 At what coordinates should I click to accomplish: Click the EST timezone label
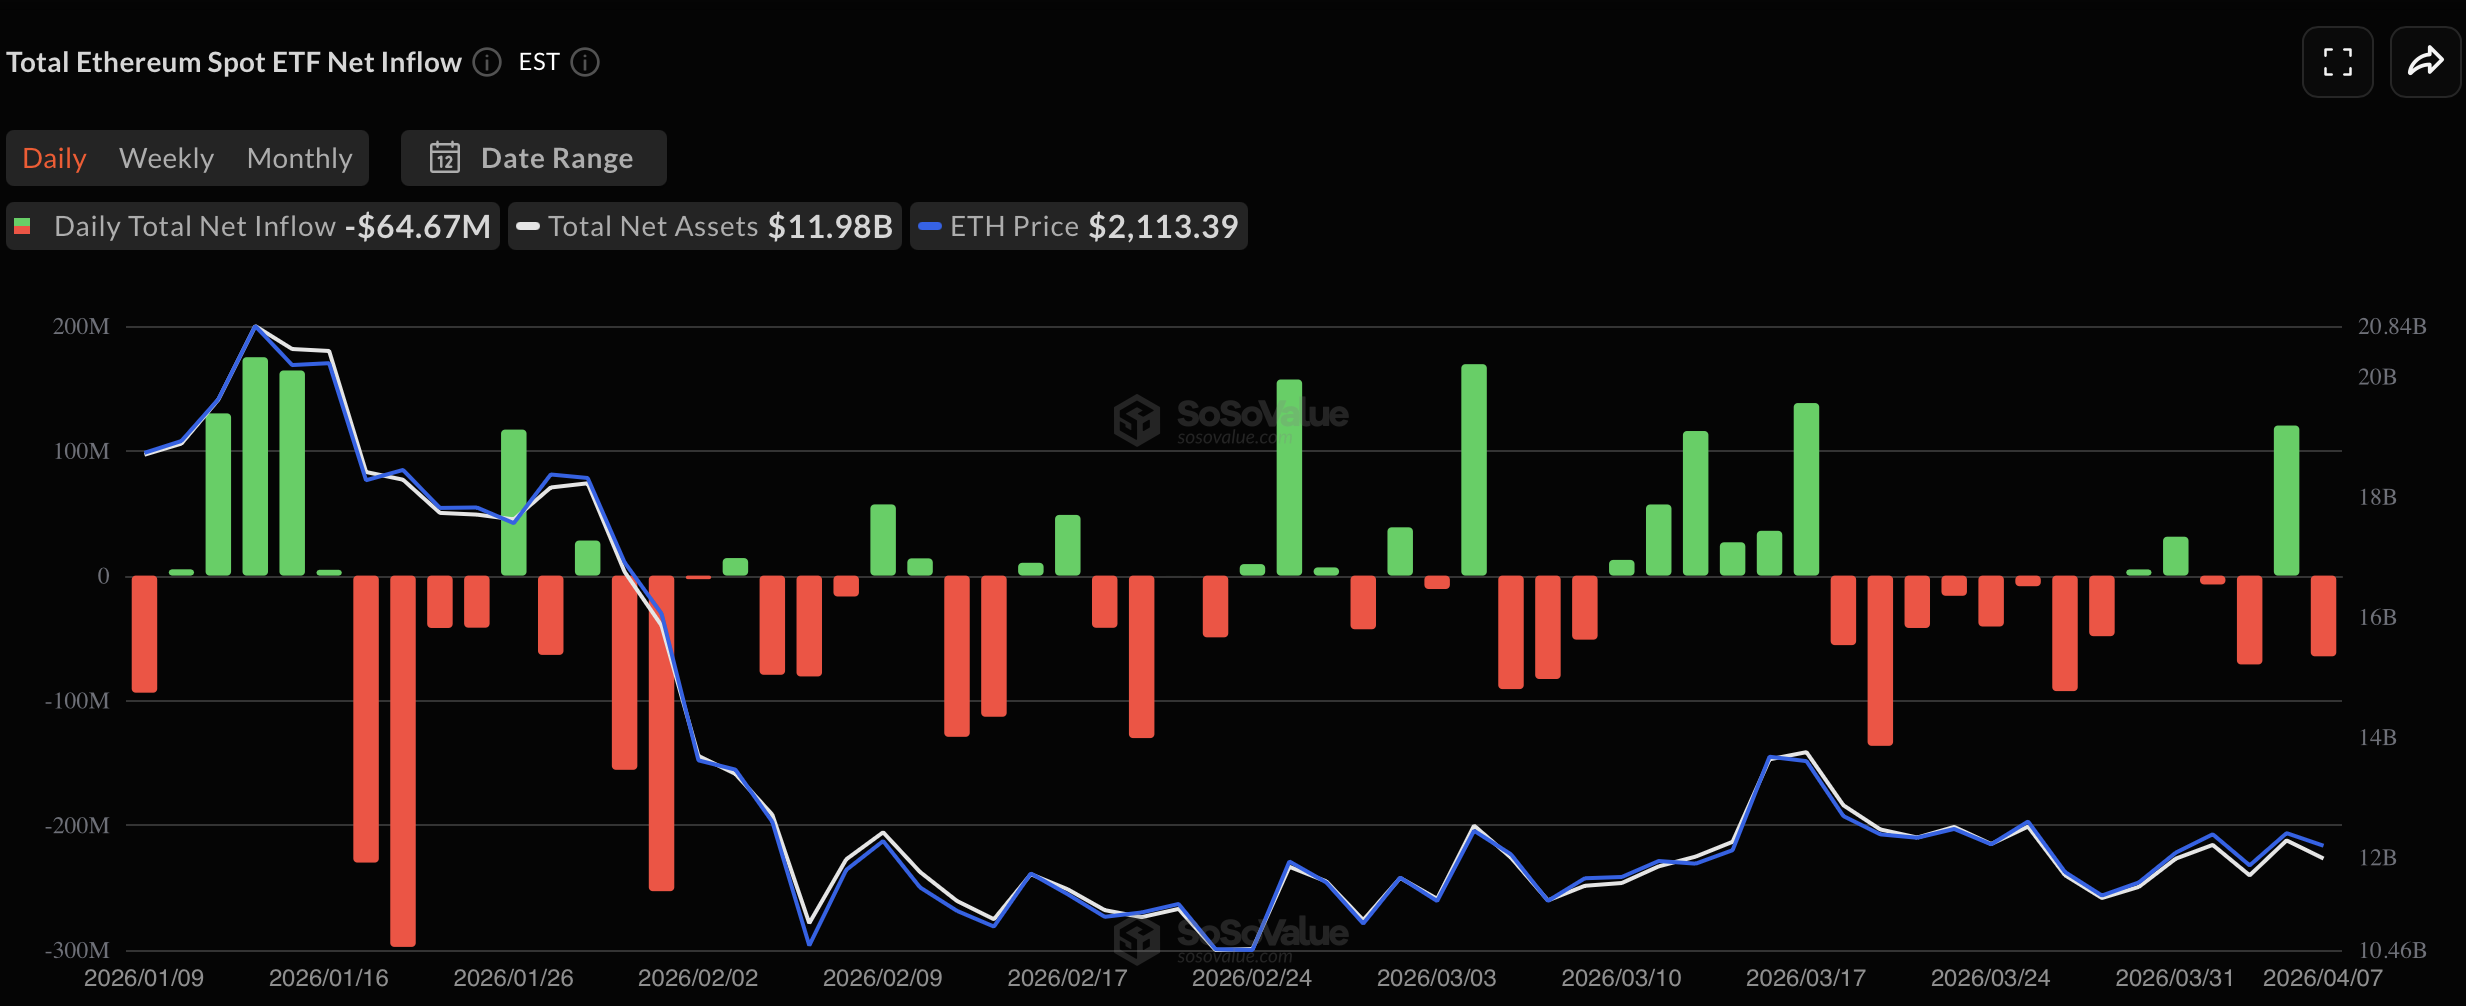538,62
